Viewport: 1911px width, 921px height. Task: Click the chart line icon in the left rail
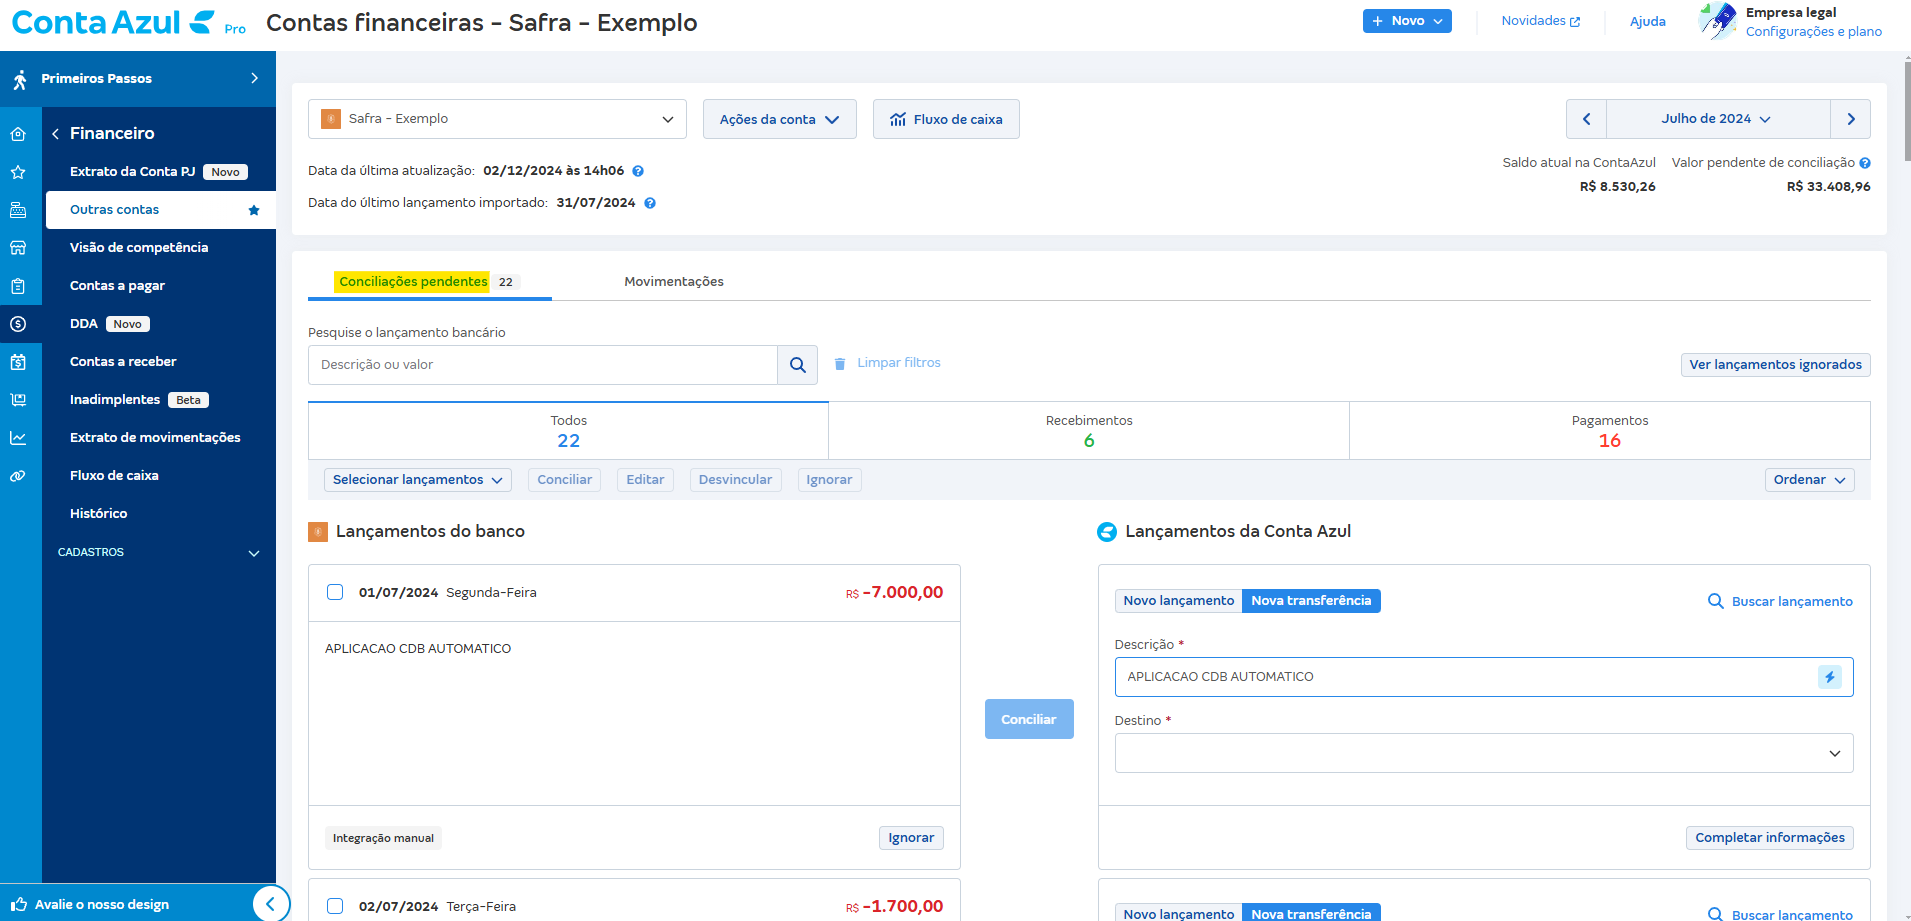pos(18,438)
